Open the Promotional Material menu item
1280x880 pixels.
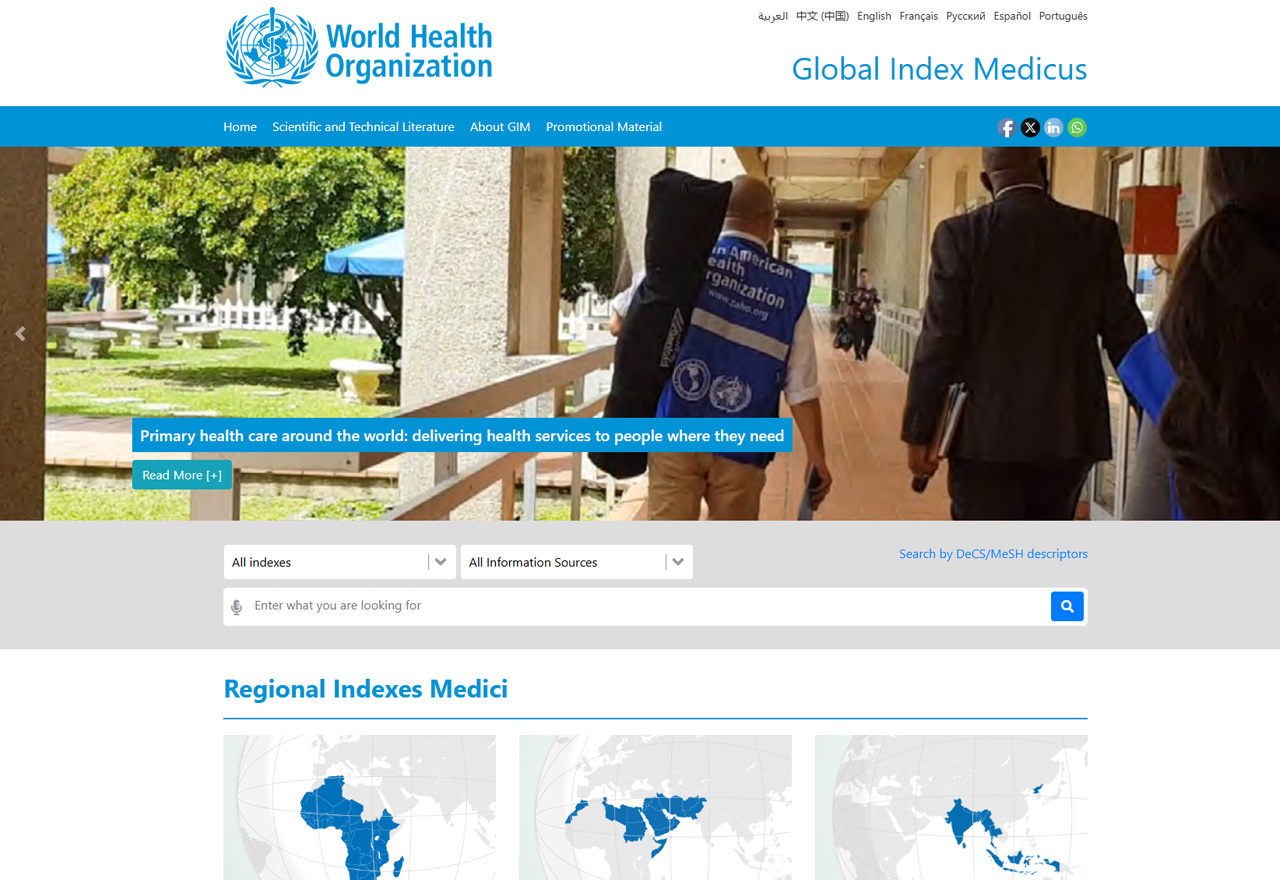point(604,127)
